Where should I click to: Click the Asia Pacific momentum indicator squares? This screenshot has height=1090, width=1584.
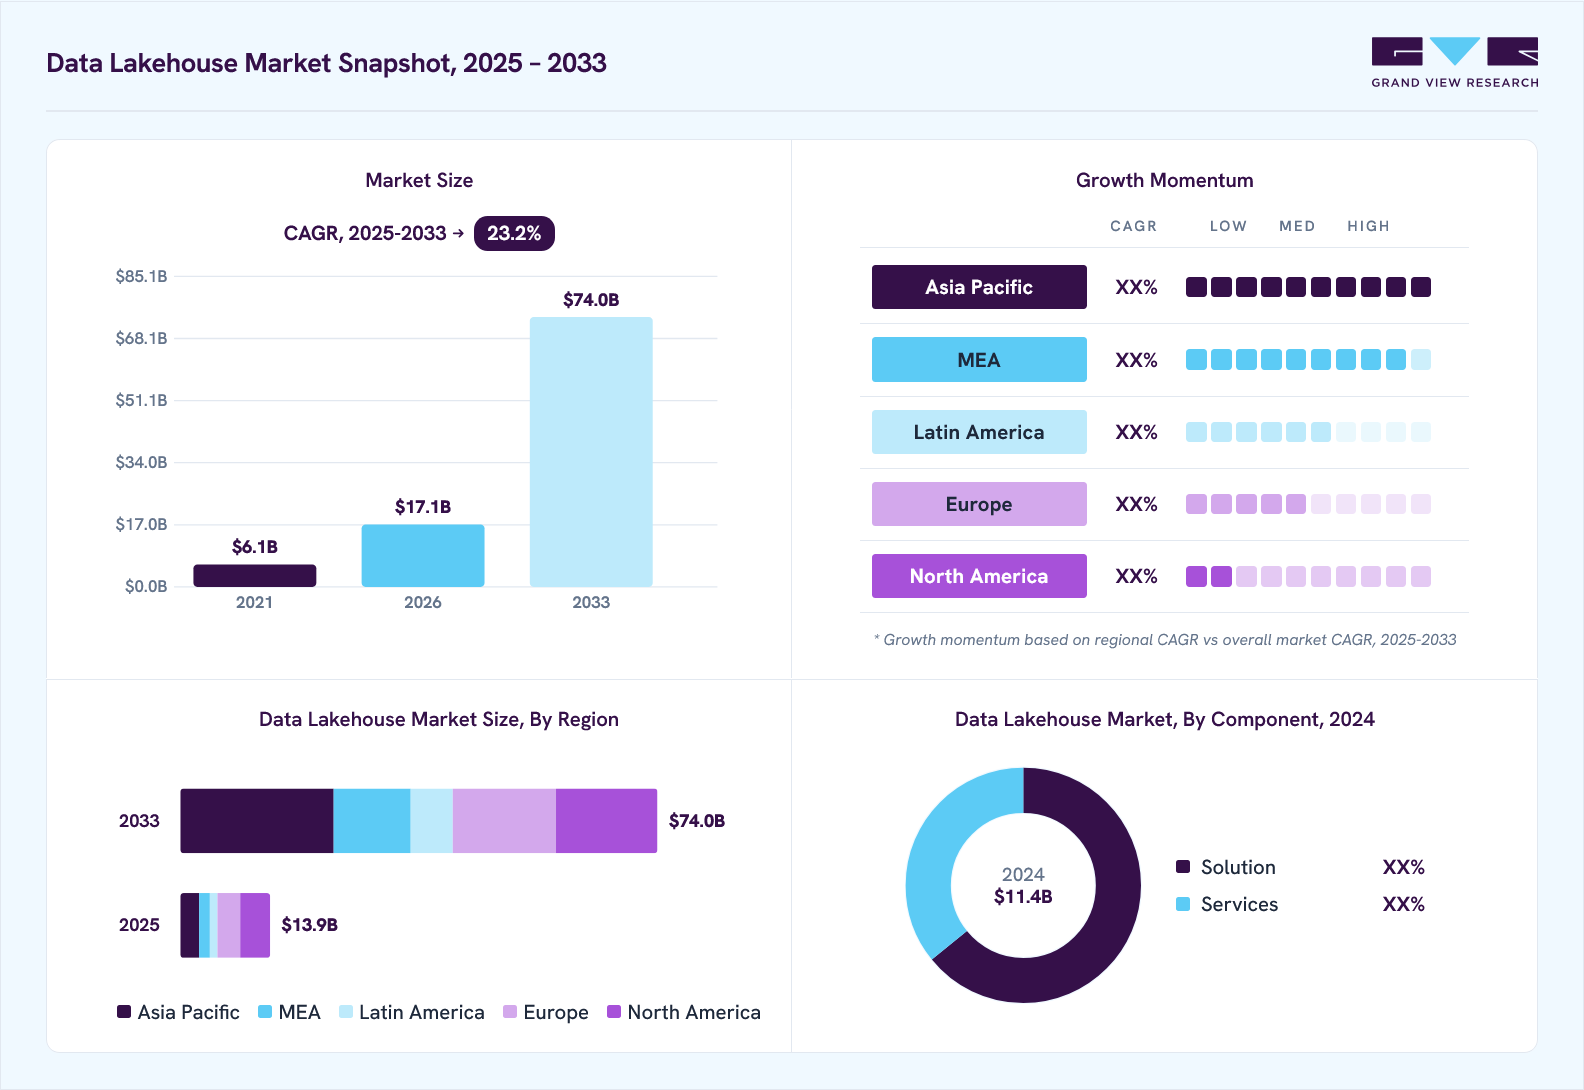click(1308, 287)
